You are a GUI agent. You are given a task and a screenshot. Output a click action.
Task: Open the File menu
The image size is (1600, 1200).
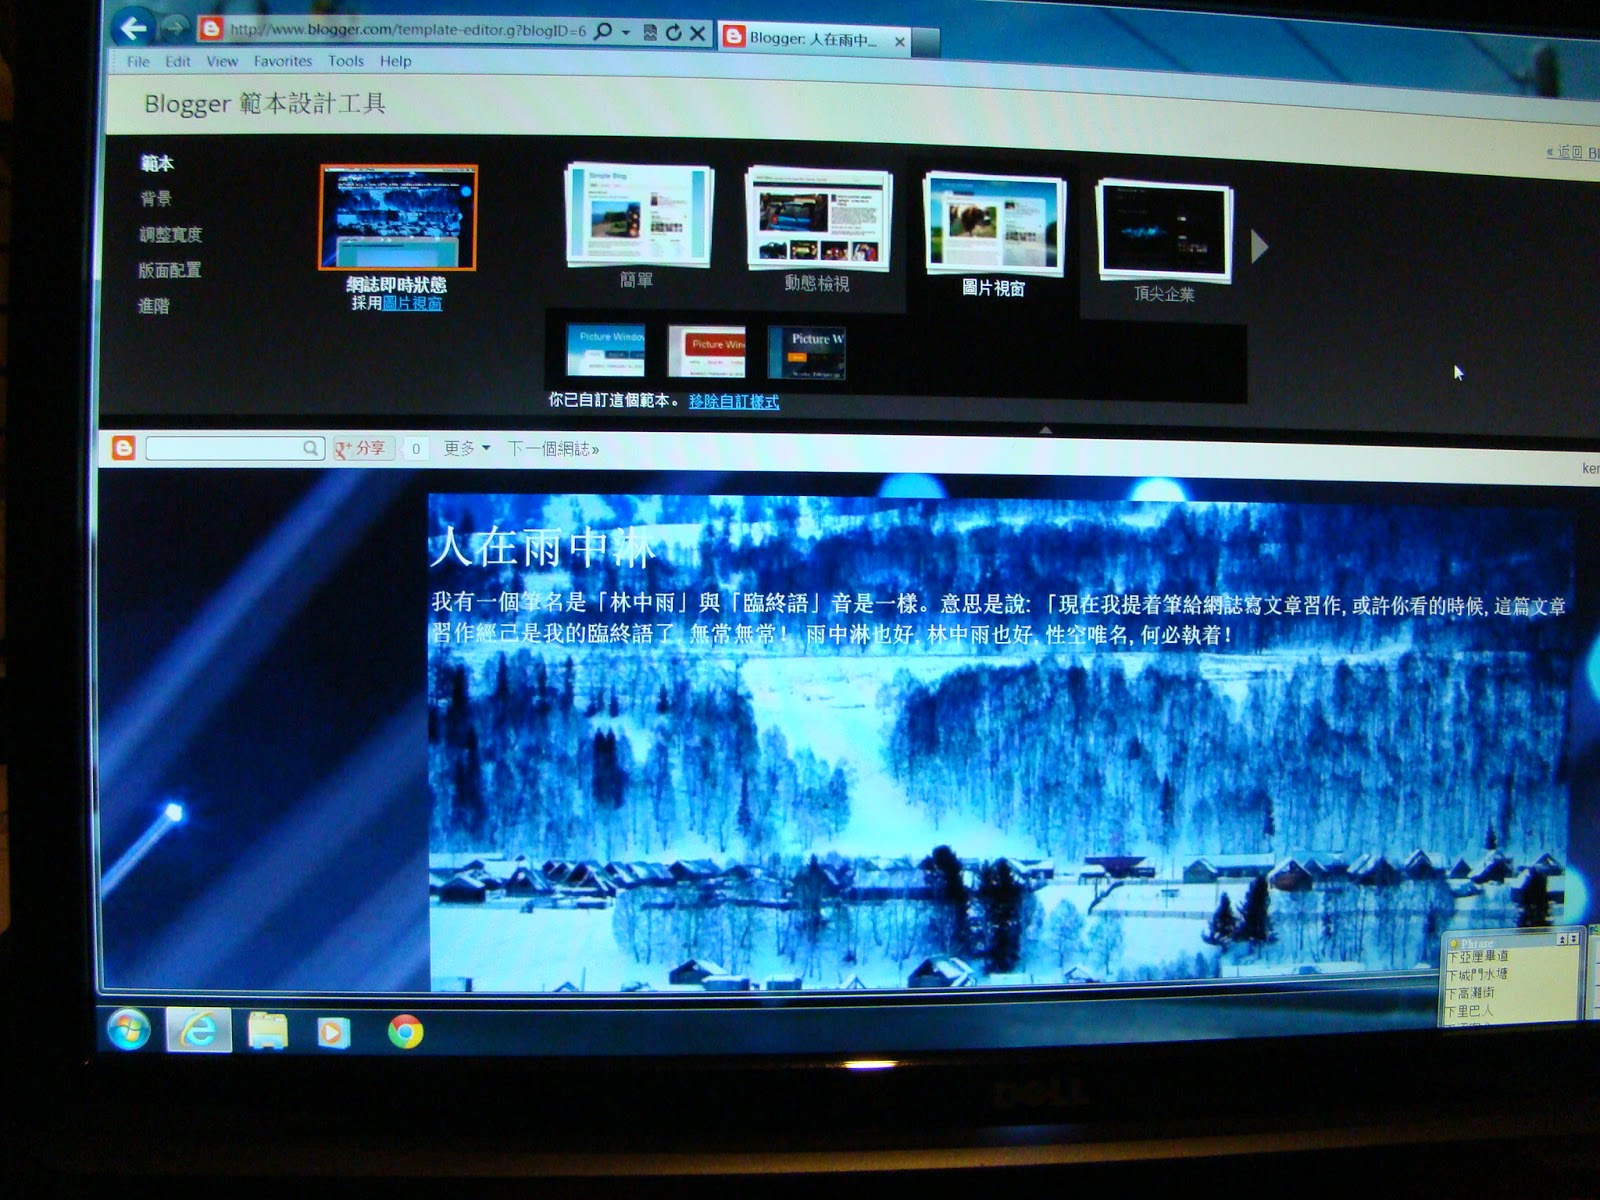pos(138,61)
